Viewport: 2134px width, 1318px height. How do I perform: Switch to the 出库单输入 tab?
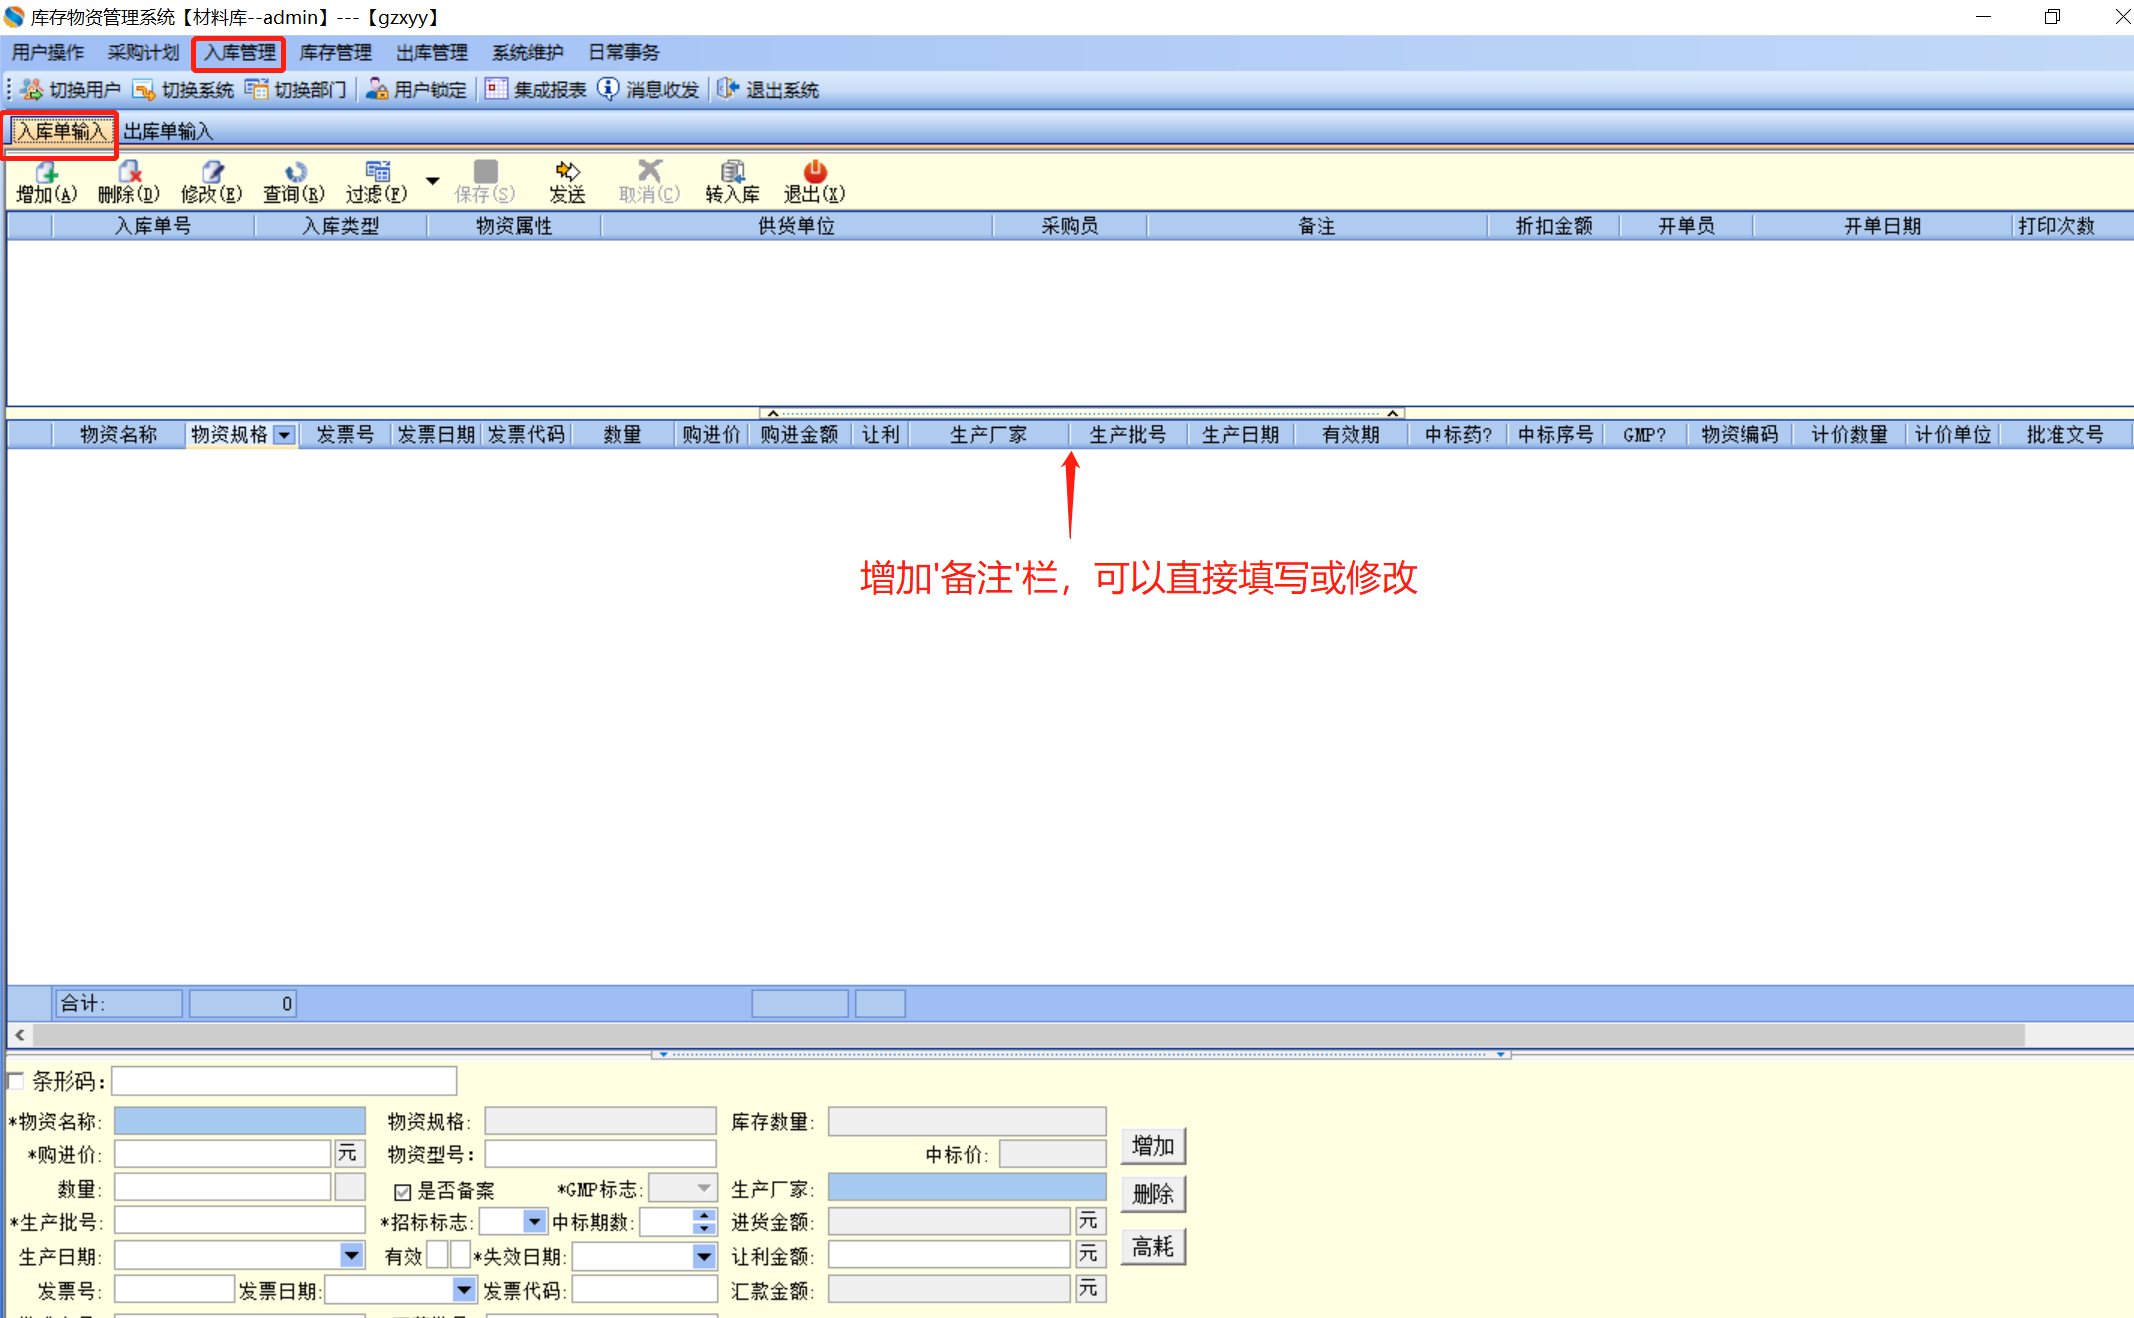168,131
